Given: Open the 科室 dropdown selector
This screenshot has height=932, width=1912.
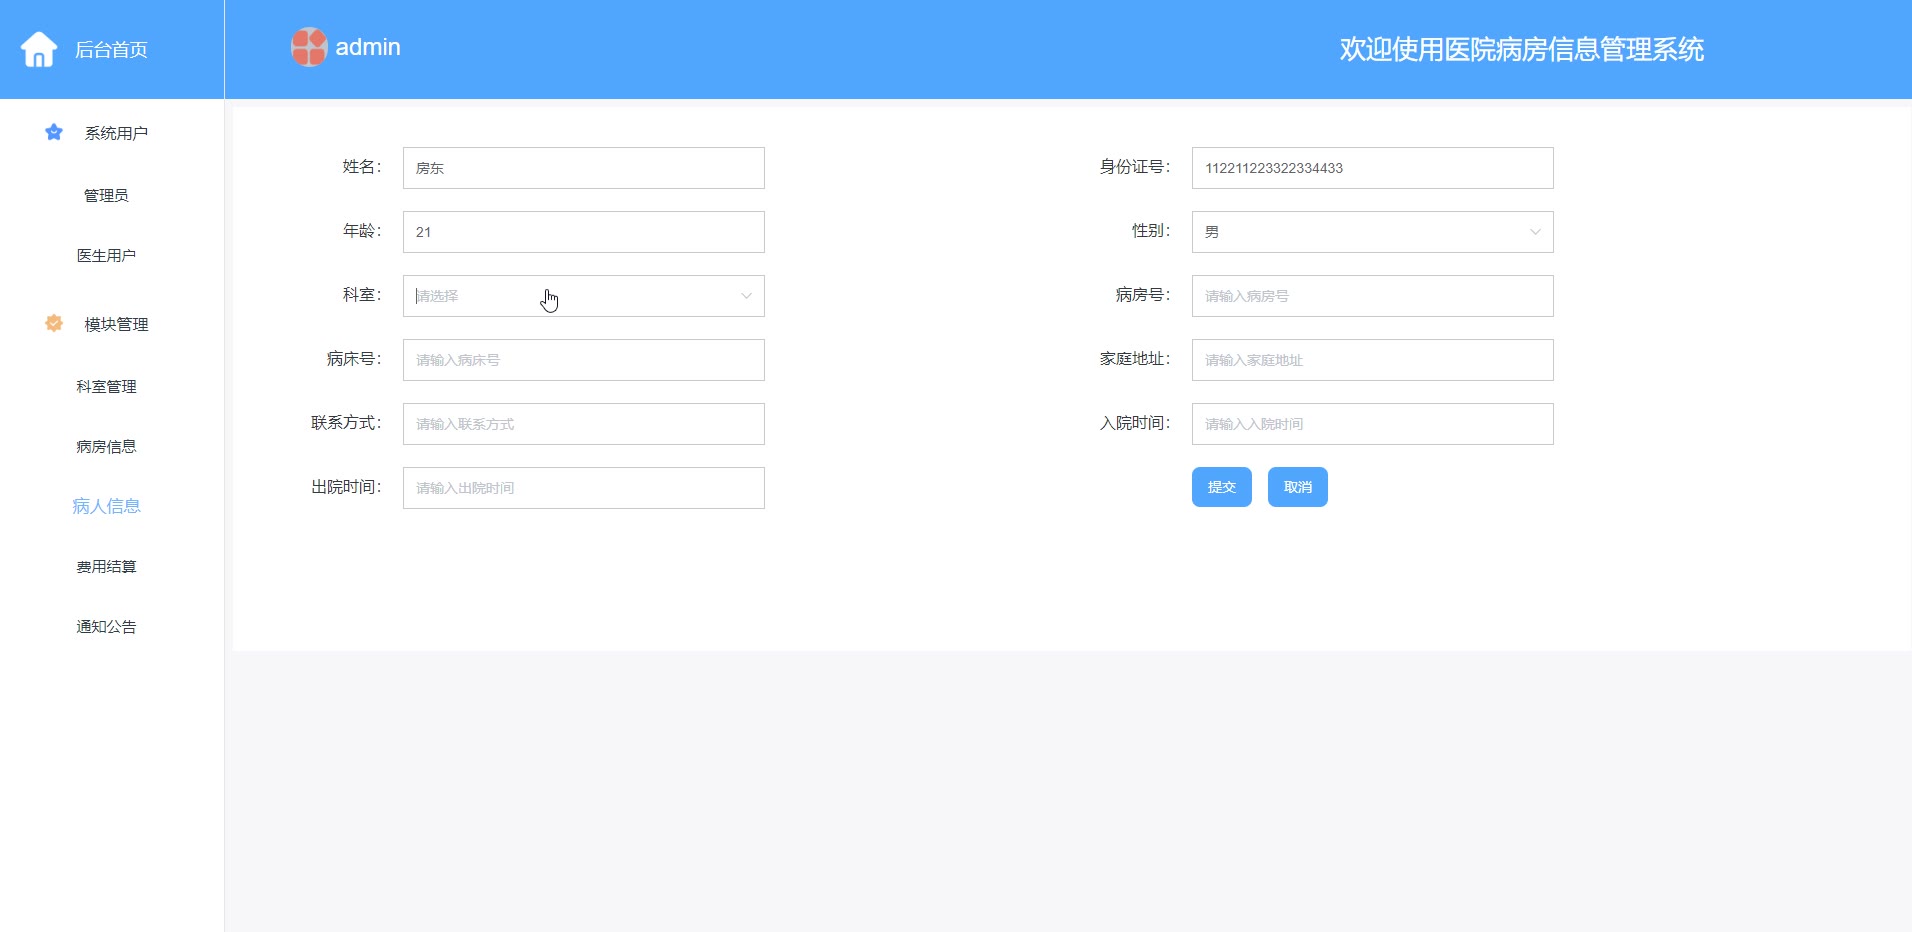Looking at the screenshot, I should tap(584, 296).
